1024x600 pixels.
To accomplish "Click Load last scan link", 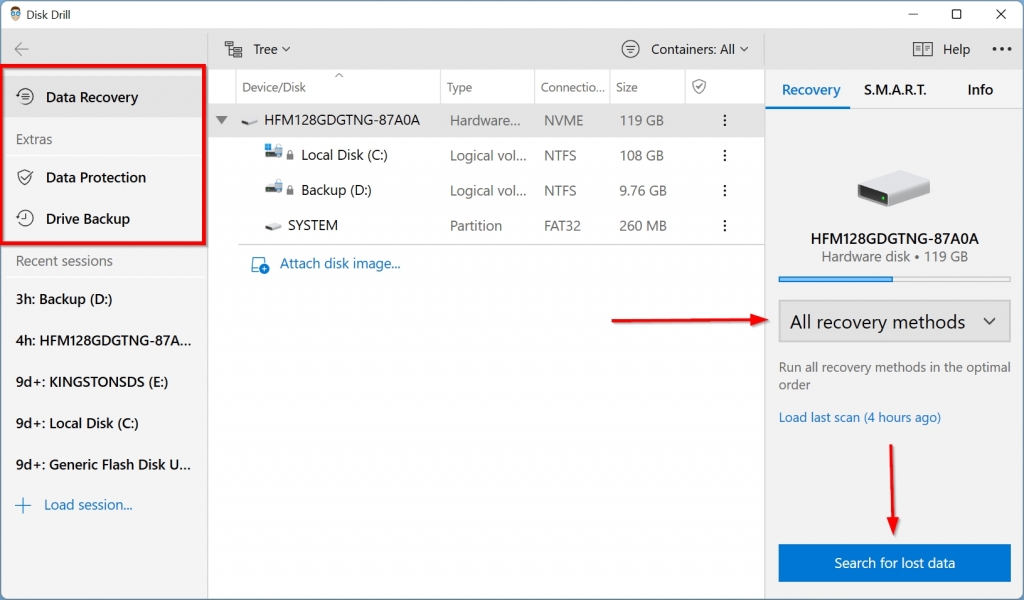I will pyautogui.click(x=858, y=417).
